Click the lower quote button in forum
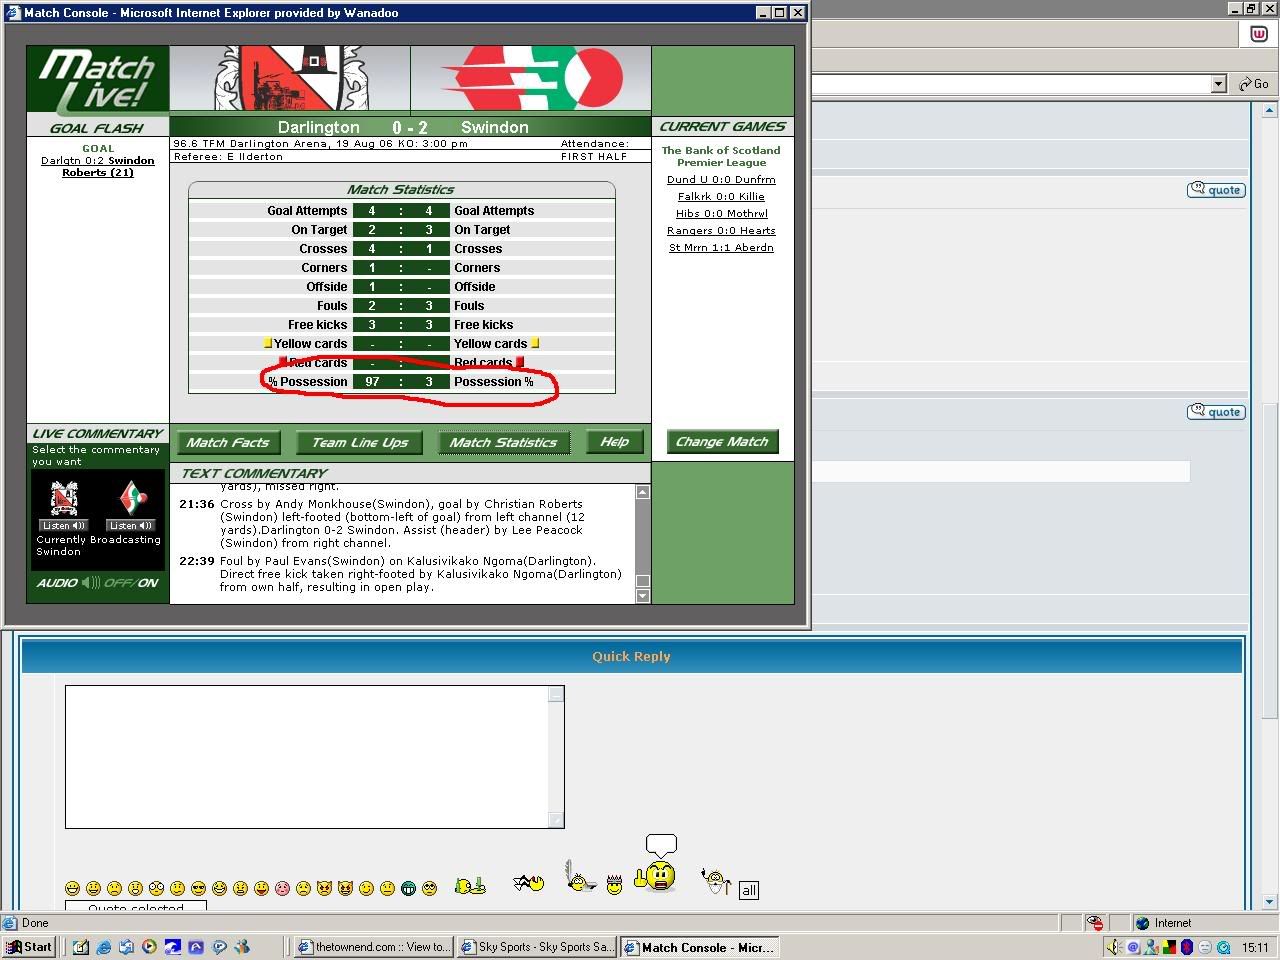 point(1216,412)
